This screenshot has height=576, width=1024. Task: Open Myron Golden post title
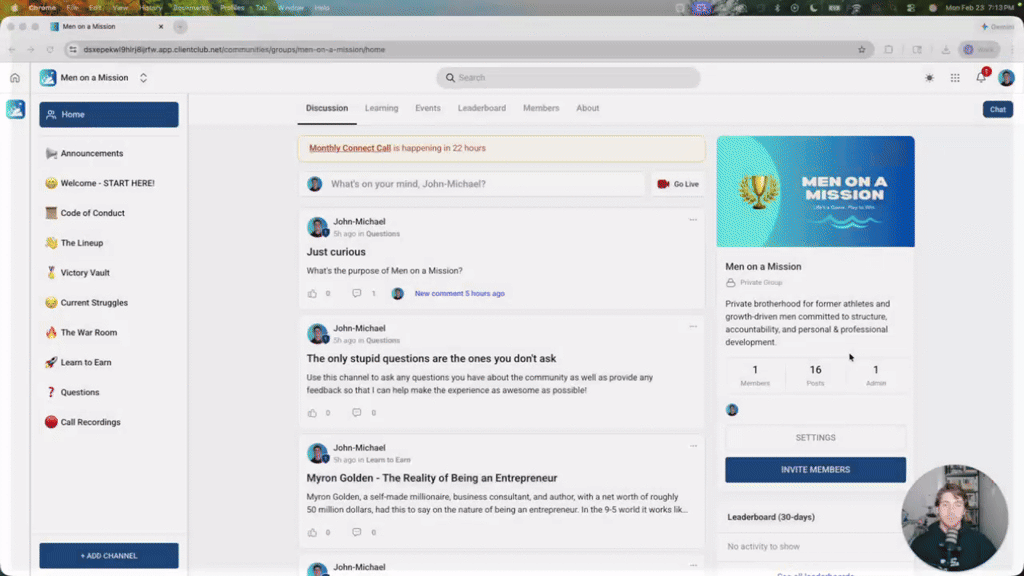[432, 478]
